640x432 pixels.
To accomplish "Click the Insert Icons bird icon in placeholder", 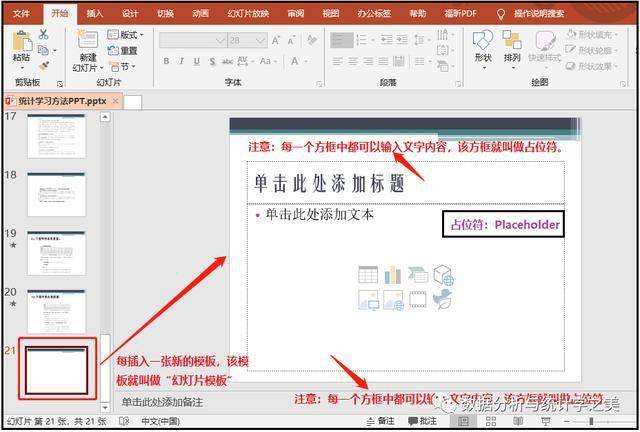I will (x=443, y=299).
